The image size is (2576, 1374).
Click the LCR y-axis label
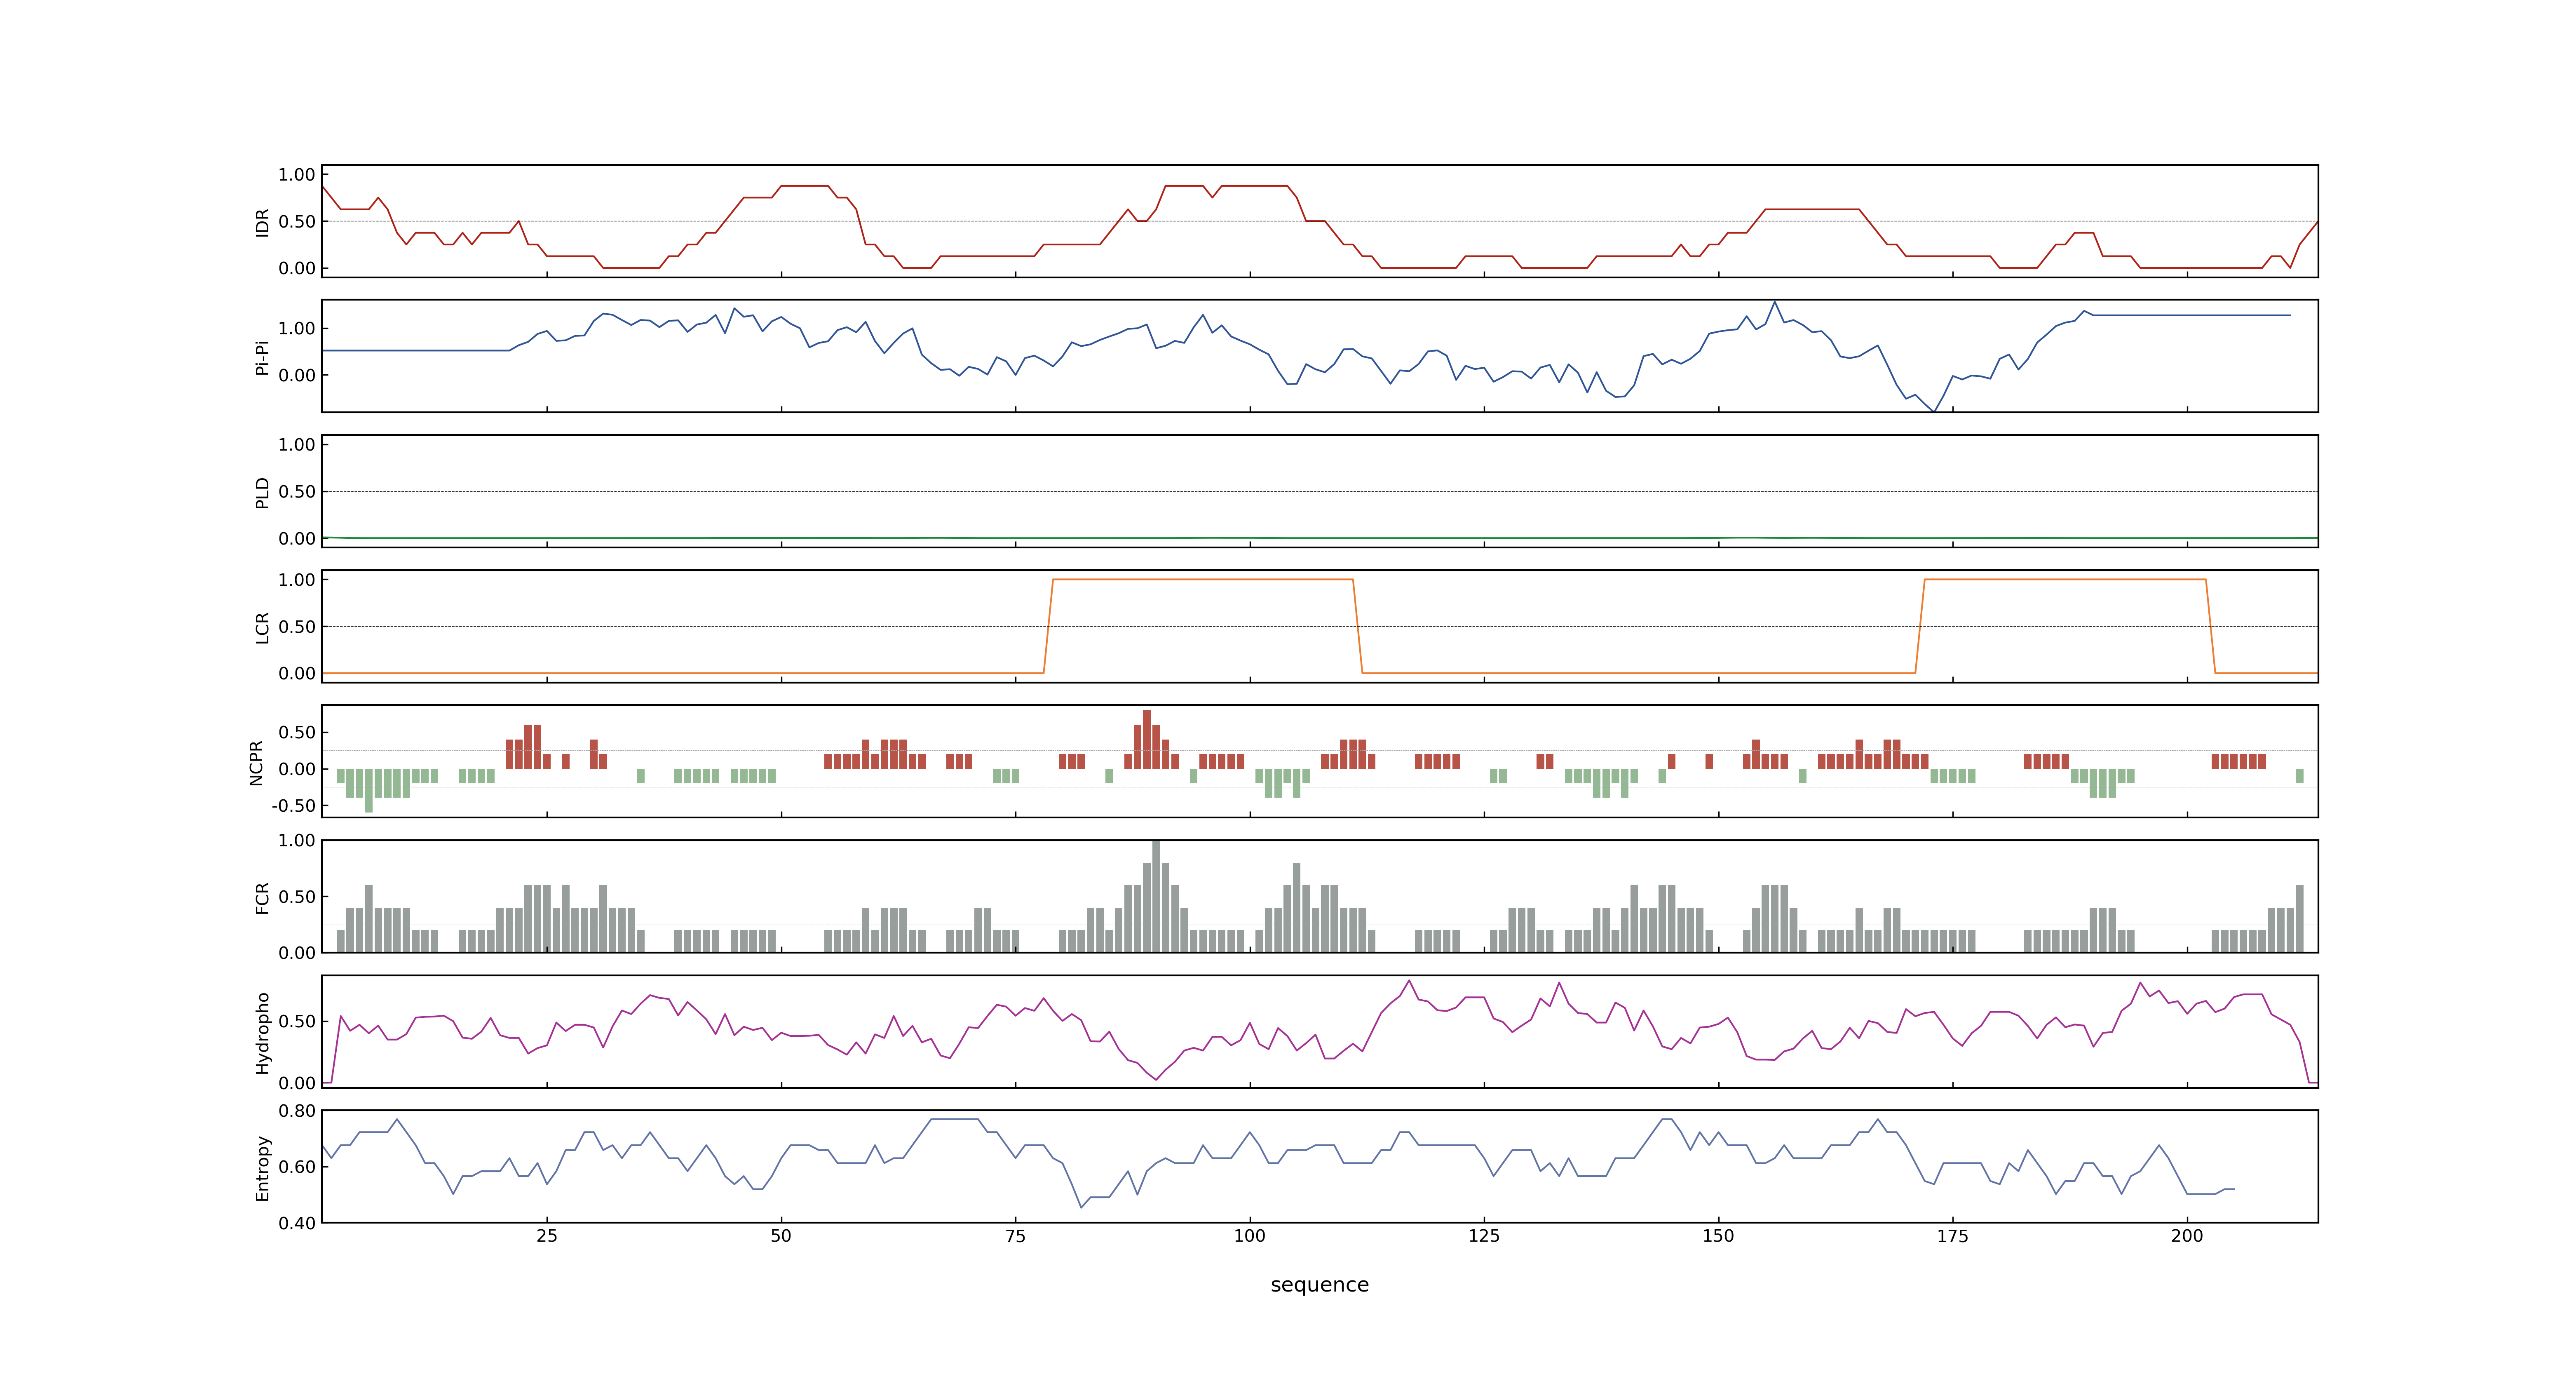262,627
